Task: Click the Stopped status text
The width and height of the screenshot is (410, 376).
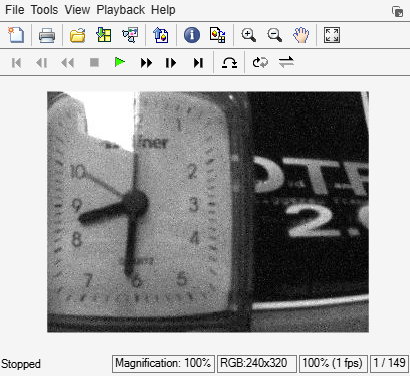Action: (21, 364)
